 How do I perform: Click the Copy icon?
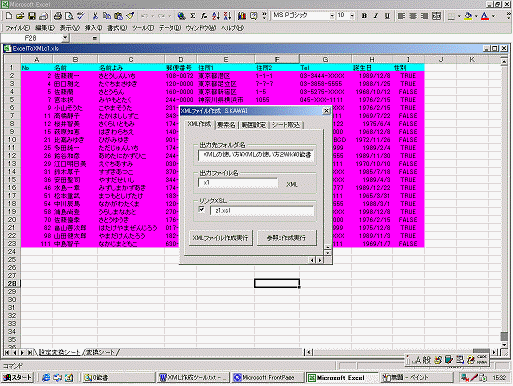point(107,16)
